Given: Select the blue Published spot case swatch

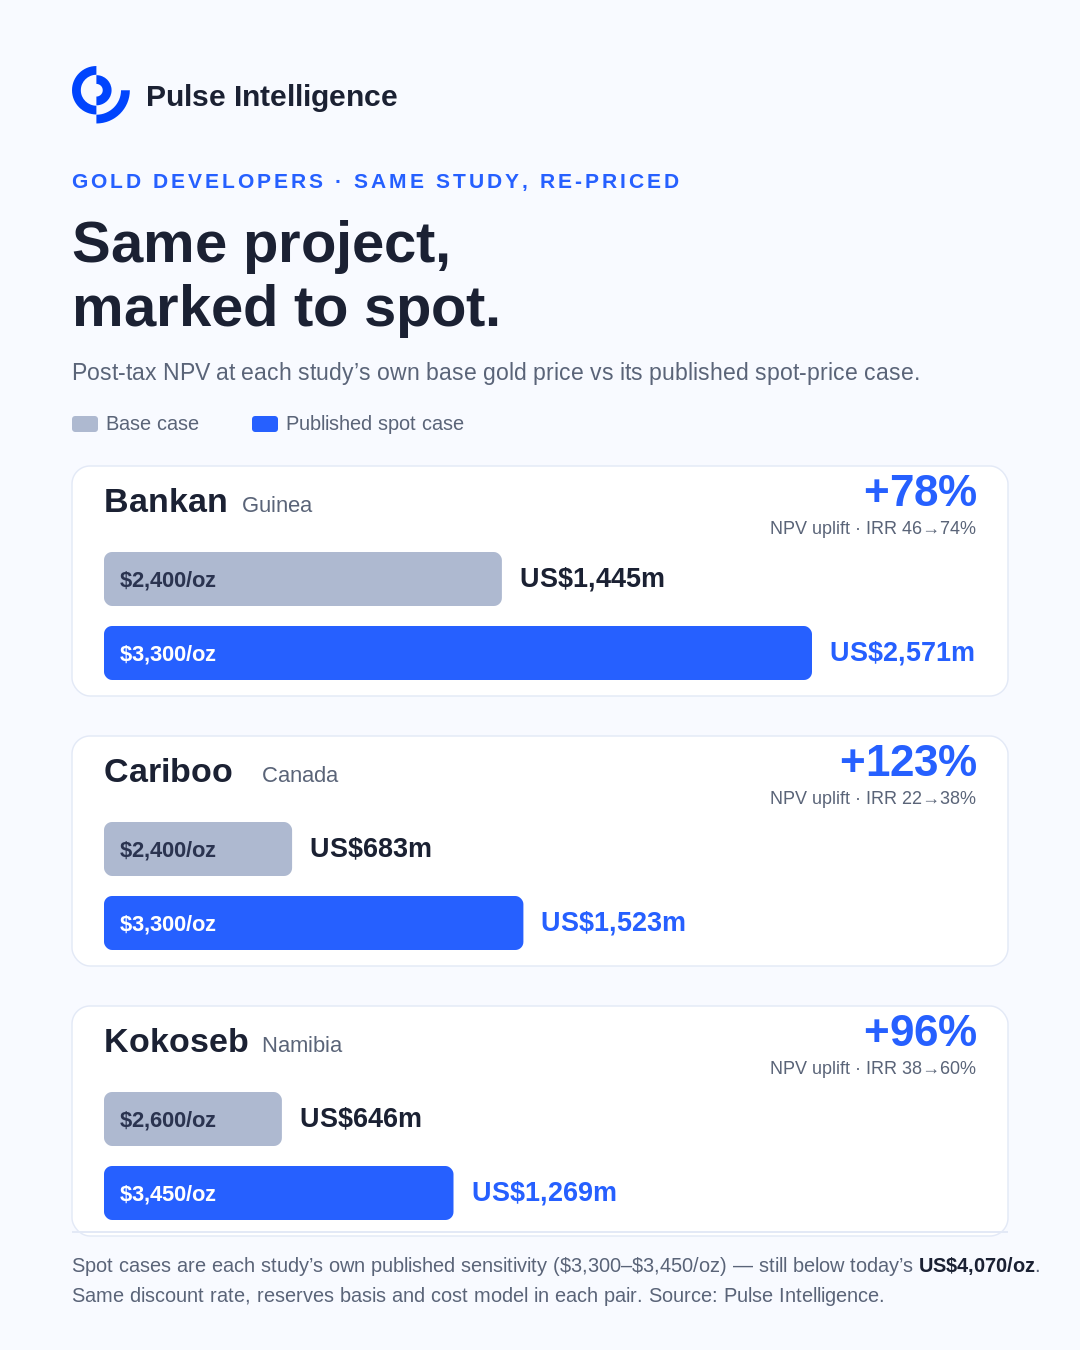Looking at the screenshot, I should [x=265, y=424].
